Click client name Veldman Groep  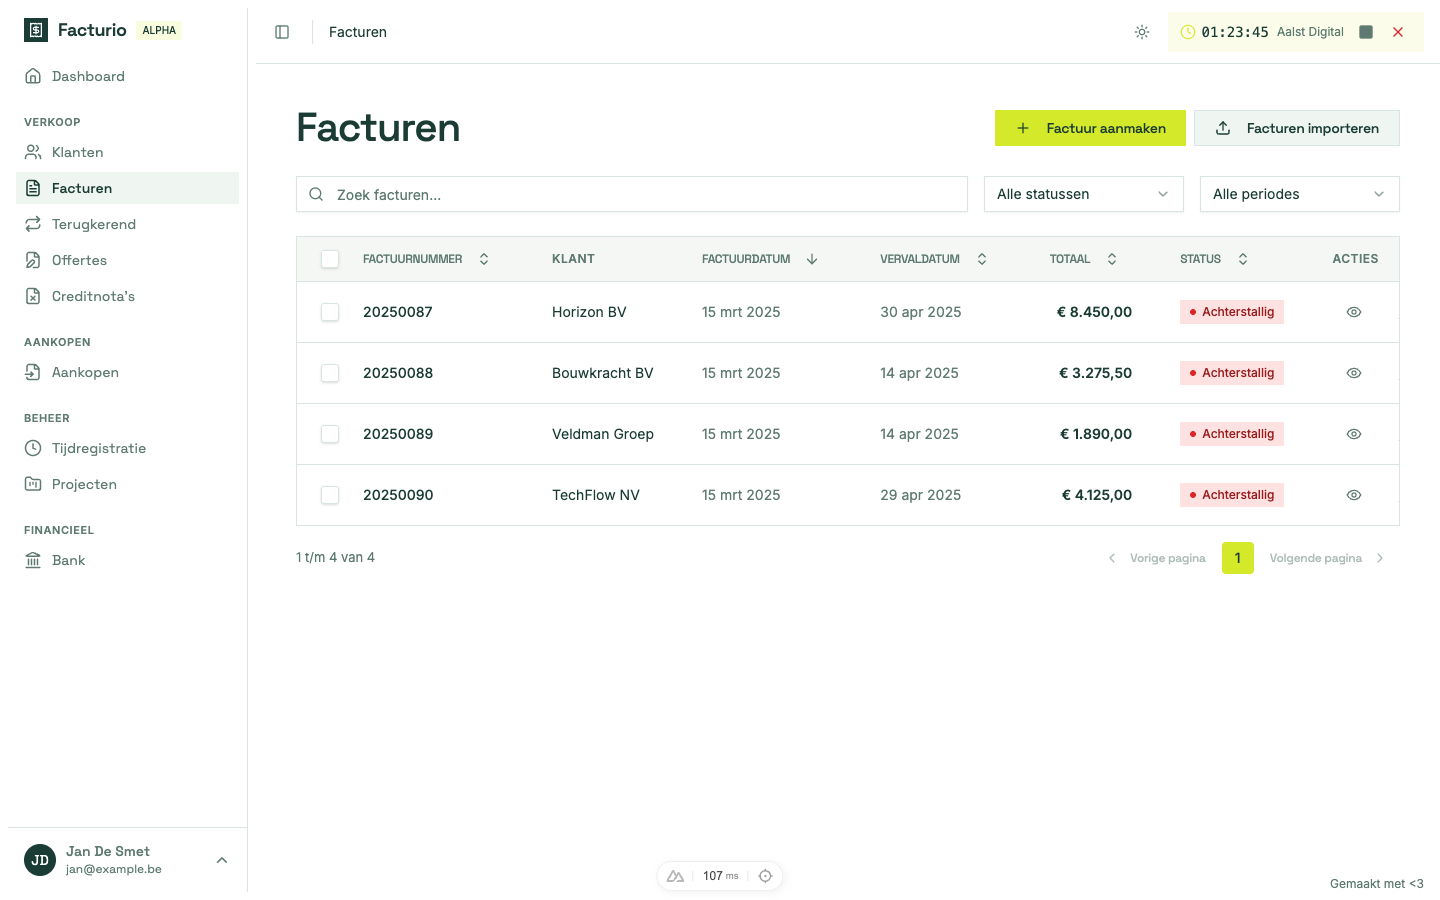coord(603,434)
